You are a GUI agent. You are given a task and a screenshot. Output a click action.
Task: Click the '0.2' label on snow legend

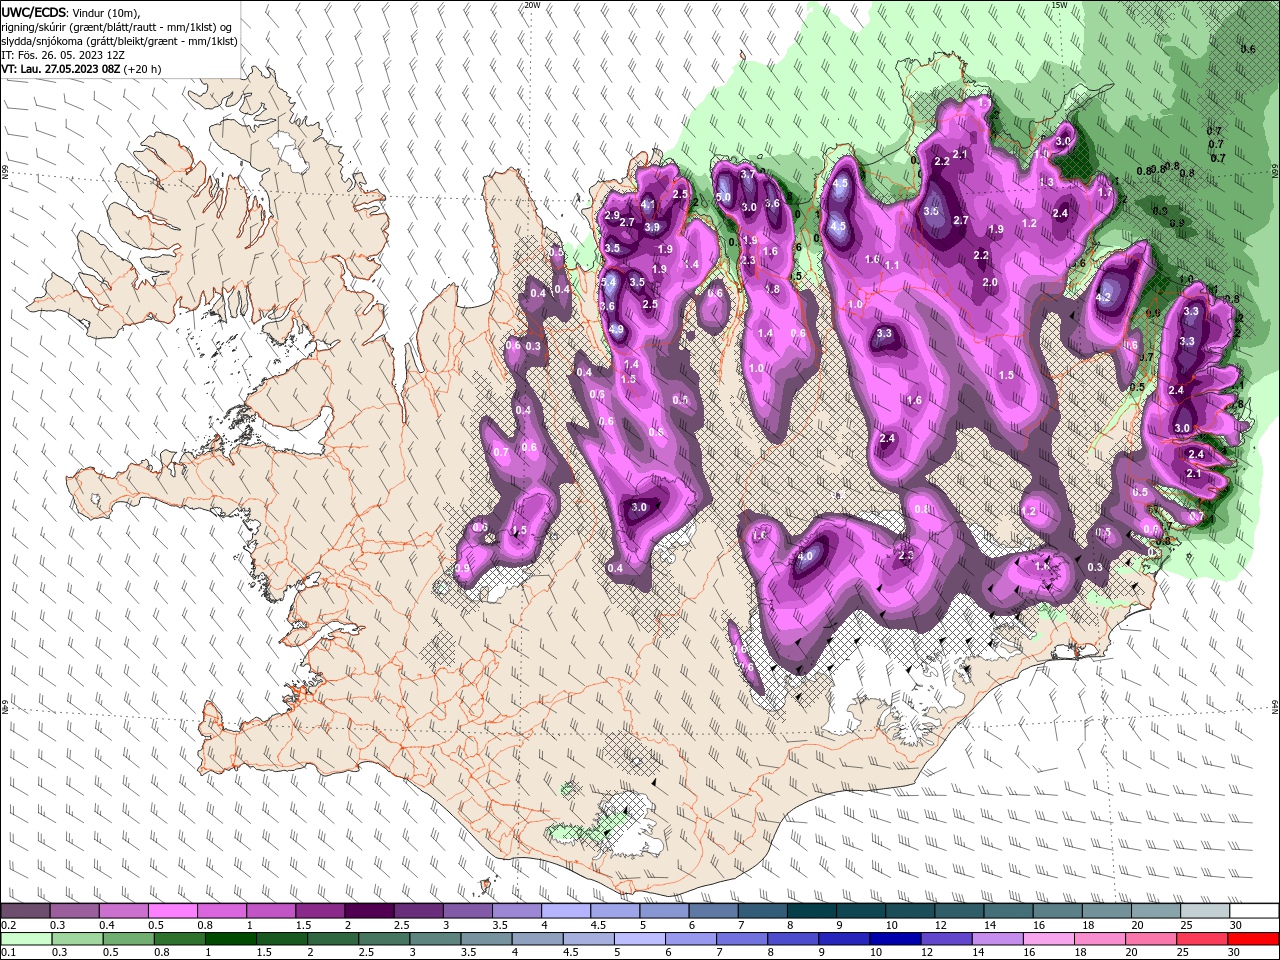8,925
